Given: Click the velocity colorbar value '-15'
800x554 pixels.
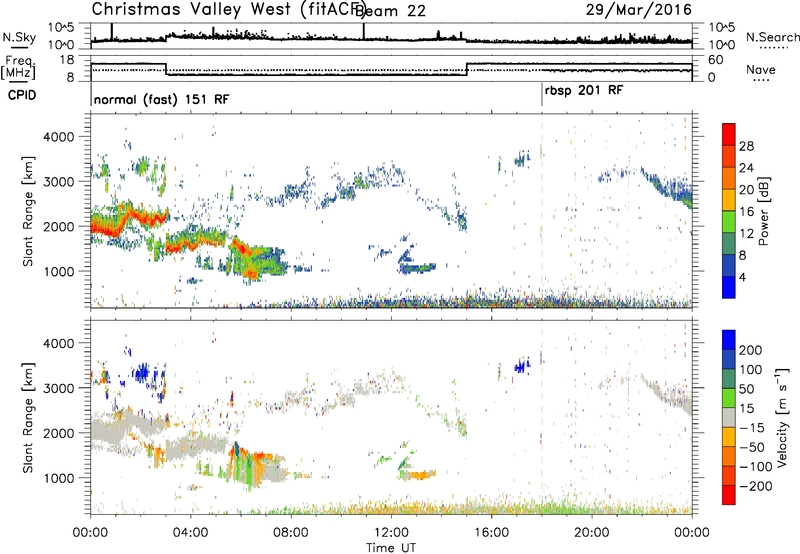Looking at the screenshot, I should pos(752,427).
